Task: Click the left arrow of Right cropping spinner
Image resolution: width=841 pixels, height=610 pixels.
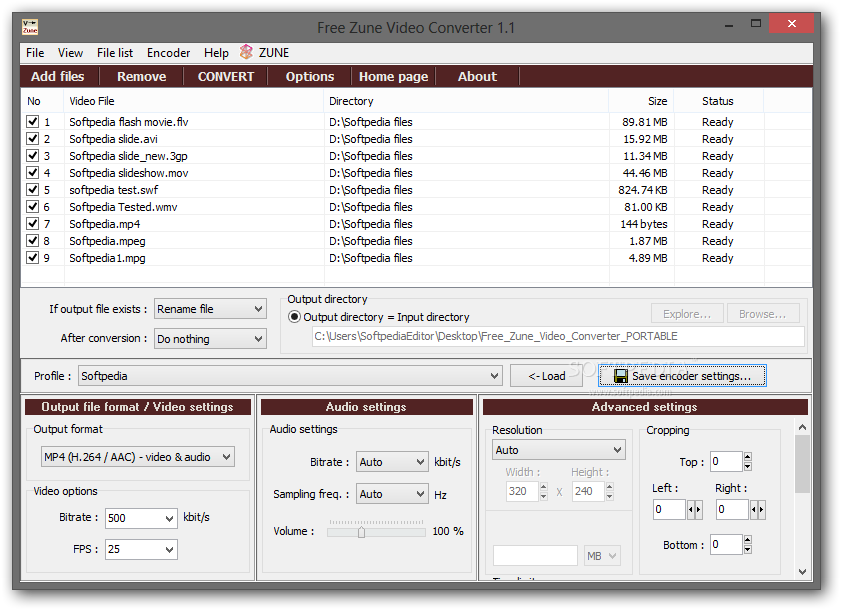Action: (754, 509)
